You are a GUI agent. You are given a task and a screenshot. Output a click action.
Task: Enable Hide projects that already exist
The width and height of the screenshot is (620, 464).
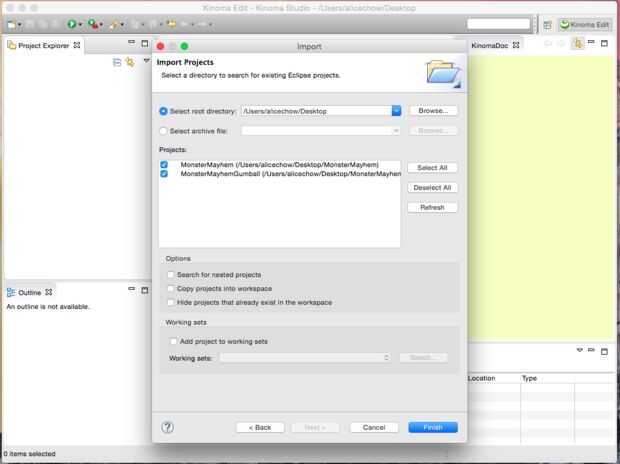click(x=171, y=302)
